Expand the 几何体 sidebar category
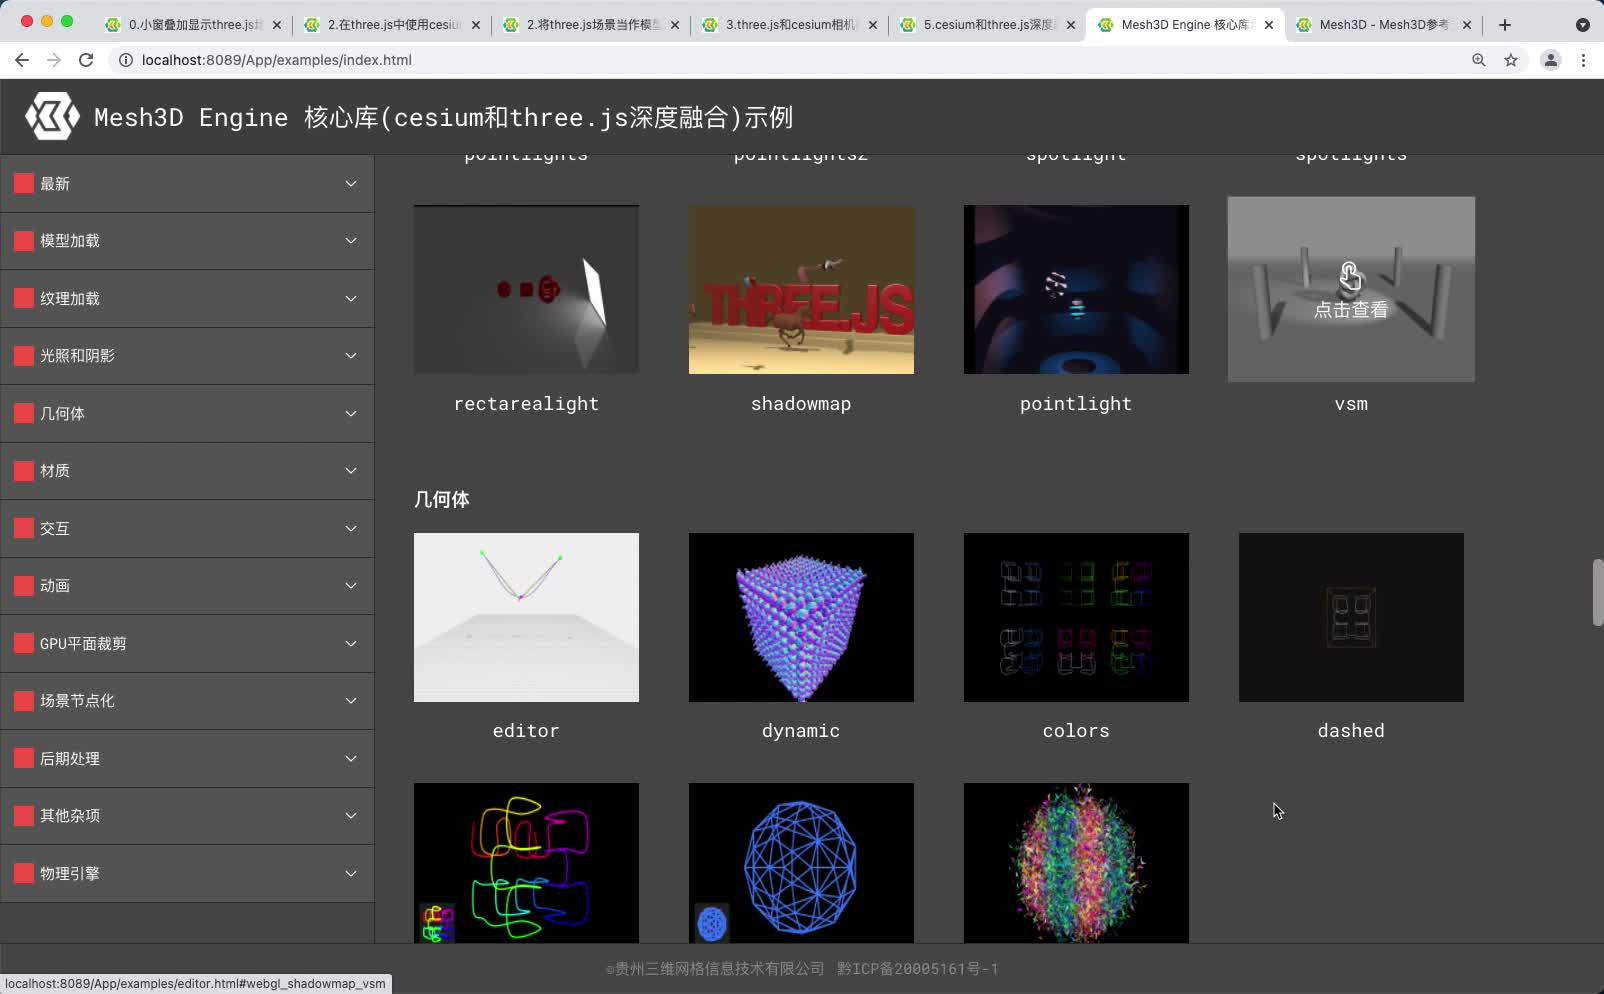 click(x=349, y=413)
